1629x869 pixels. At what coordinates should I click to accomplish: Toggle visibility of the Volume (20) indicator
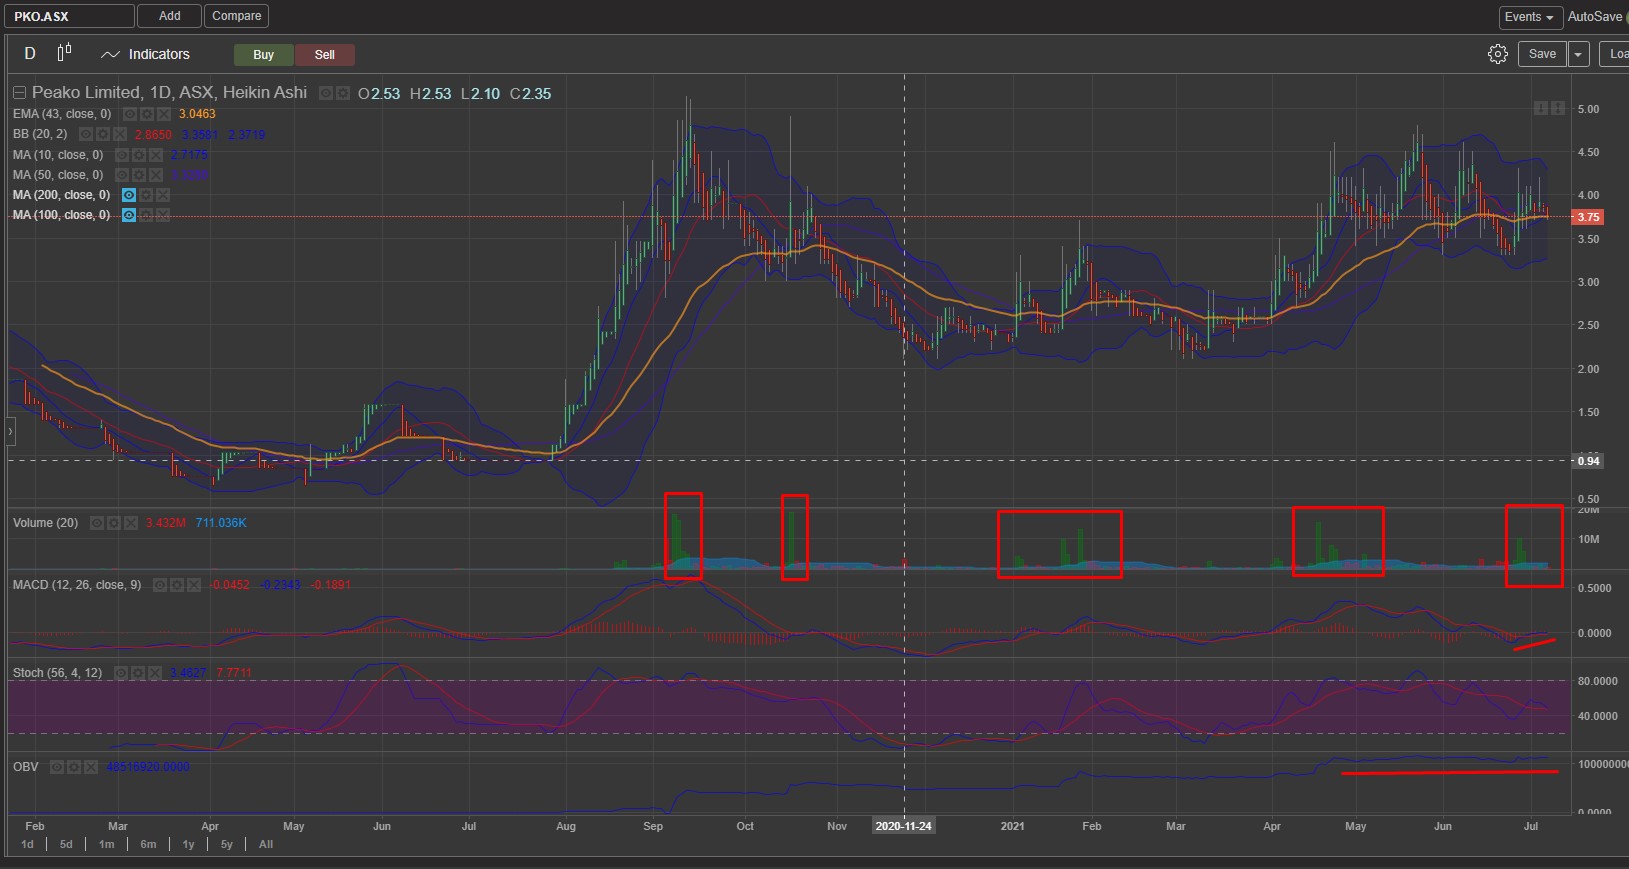pyautogui.click(x=97, y=523)
